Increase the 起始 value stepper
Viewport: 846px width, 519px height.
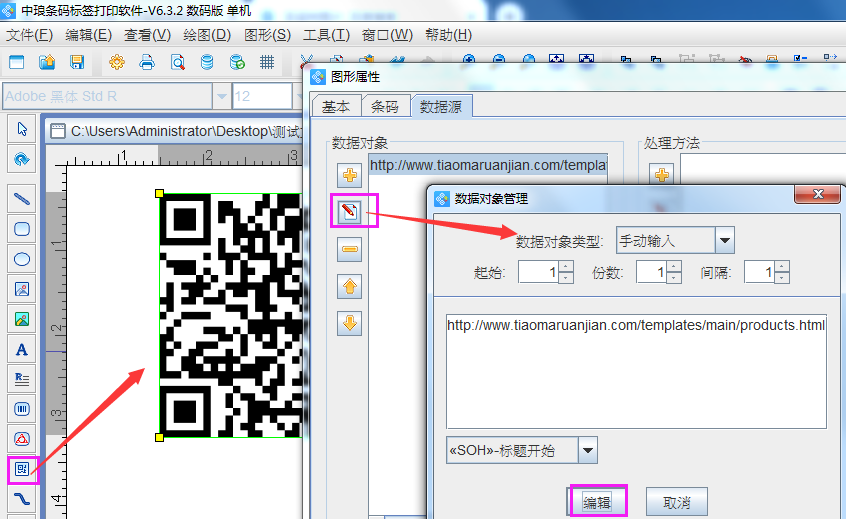[566, 266]
